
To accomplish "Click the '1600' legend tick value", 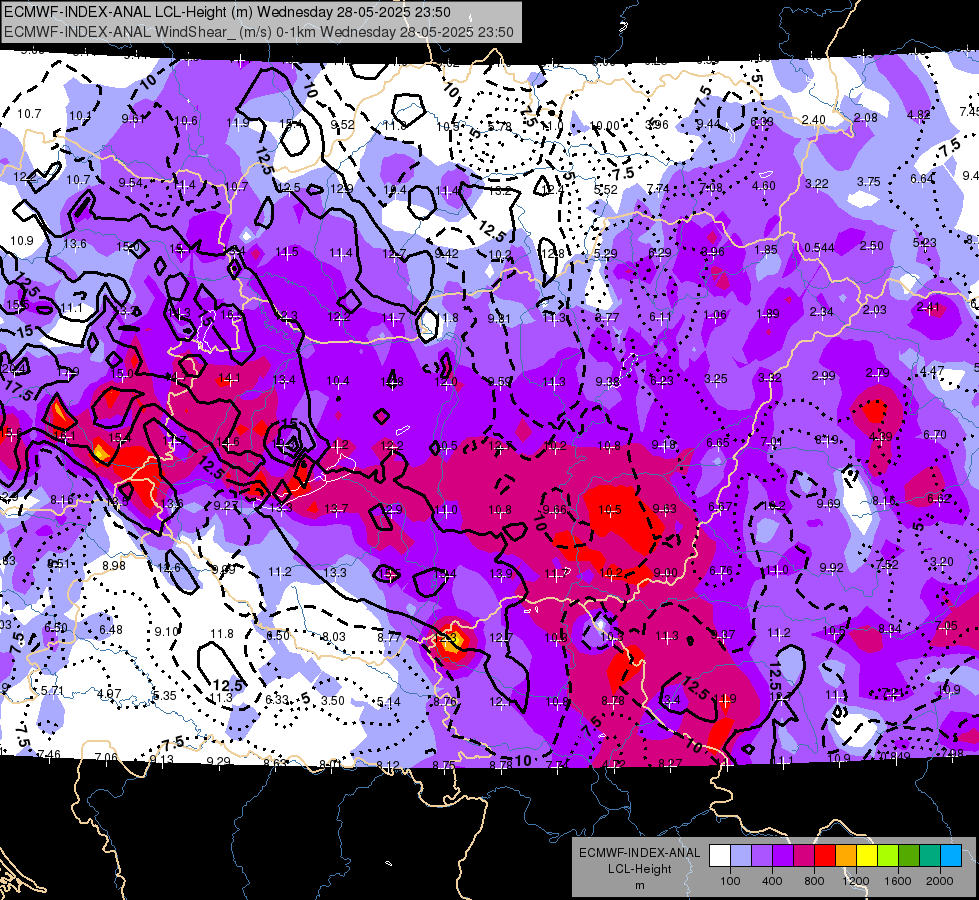I will pyautogui.click(x=898, y=881).
